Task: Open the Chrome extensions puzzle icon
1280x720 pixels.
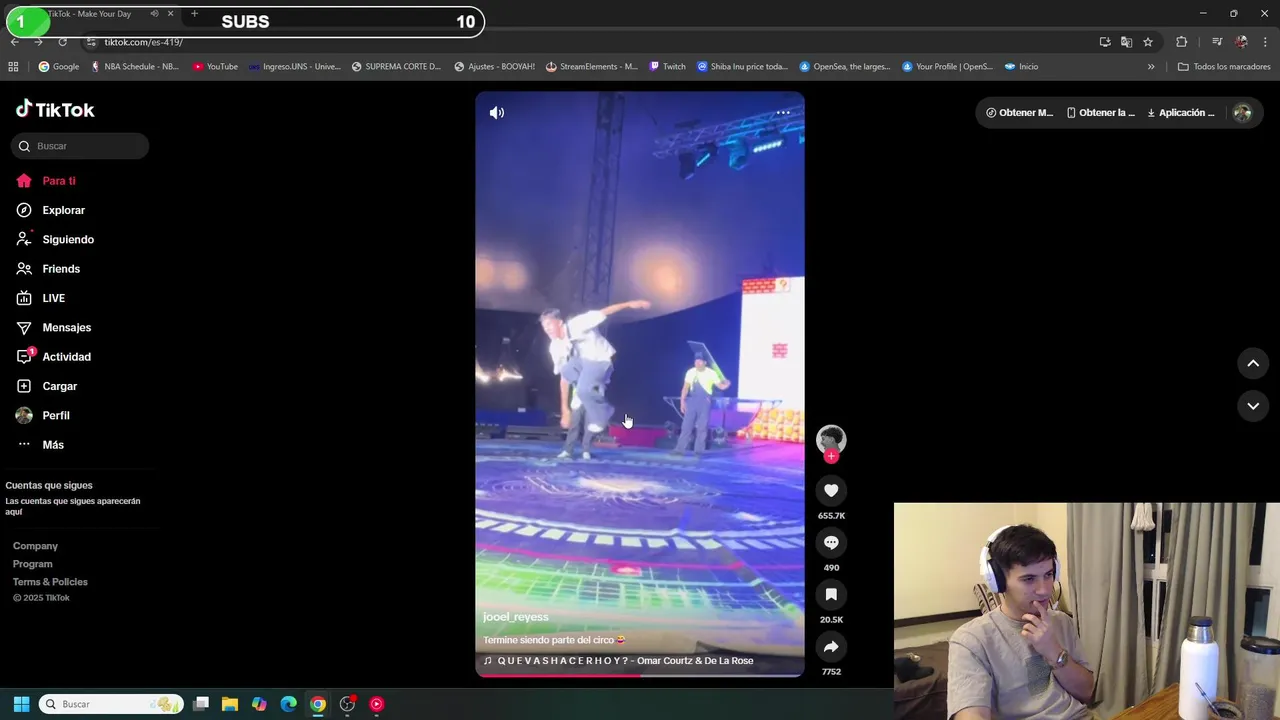Action: (x=1181, y=42)
